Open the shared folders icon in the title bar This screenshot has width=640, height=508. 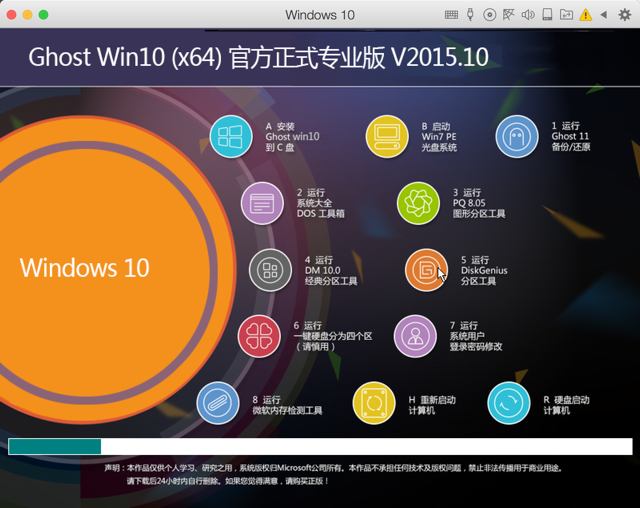point(566,15)
